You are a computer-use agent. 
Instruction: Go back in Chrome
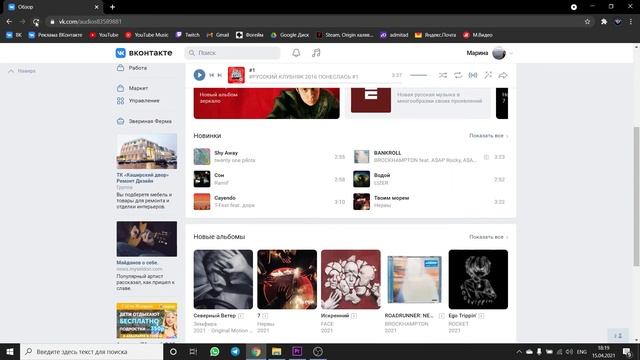point(9,22)
